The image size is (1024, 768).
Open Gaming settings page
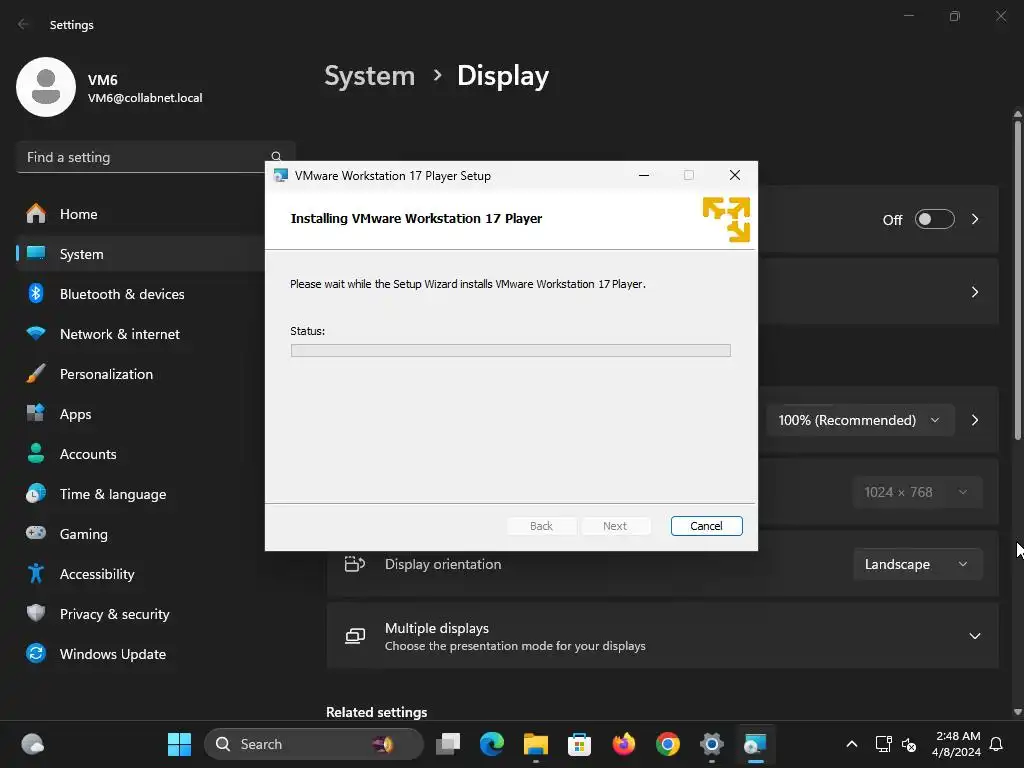[x=140, y=534]
